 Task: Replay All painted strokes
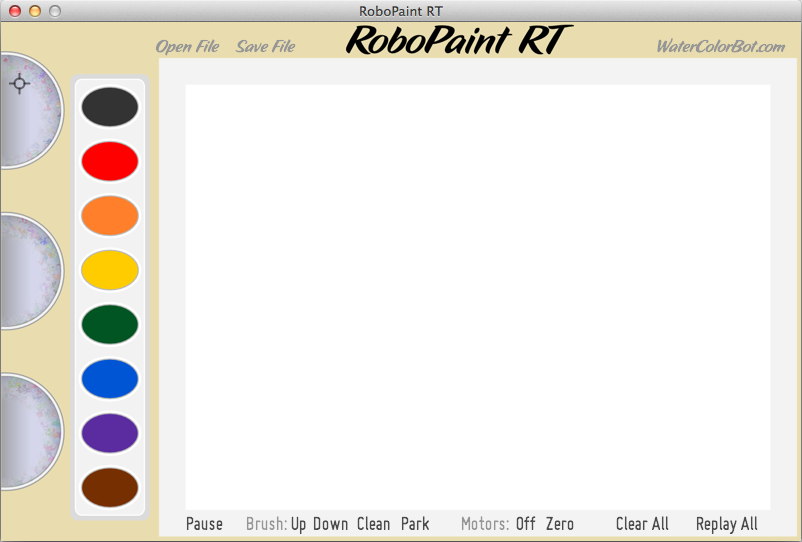coord(726,524)
